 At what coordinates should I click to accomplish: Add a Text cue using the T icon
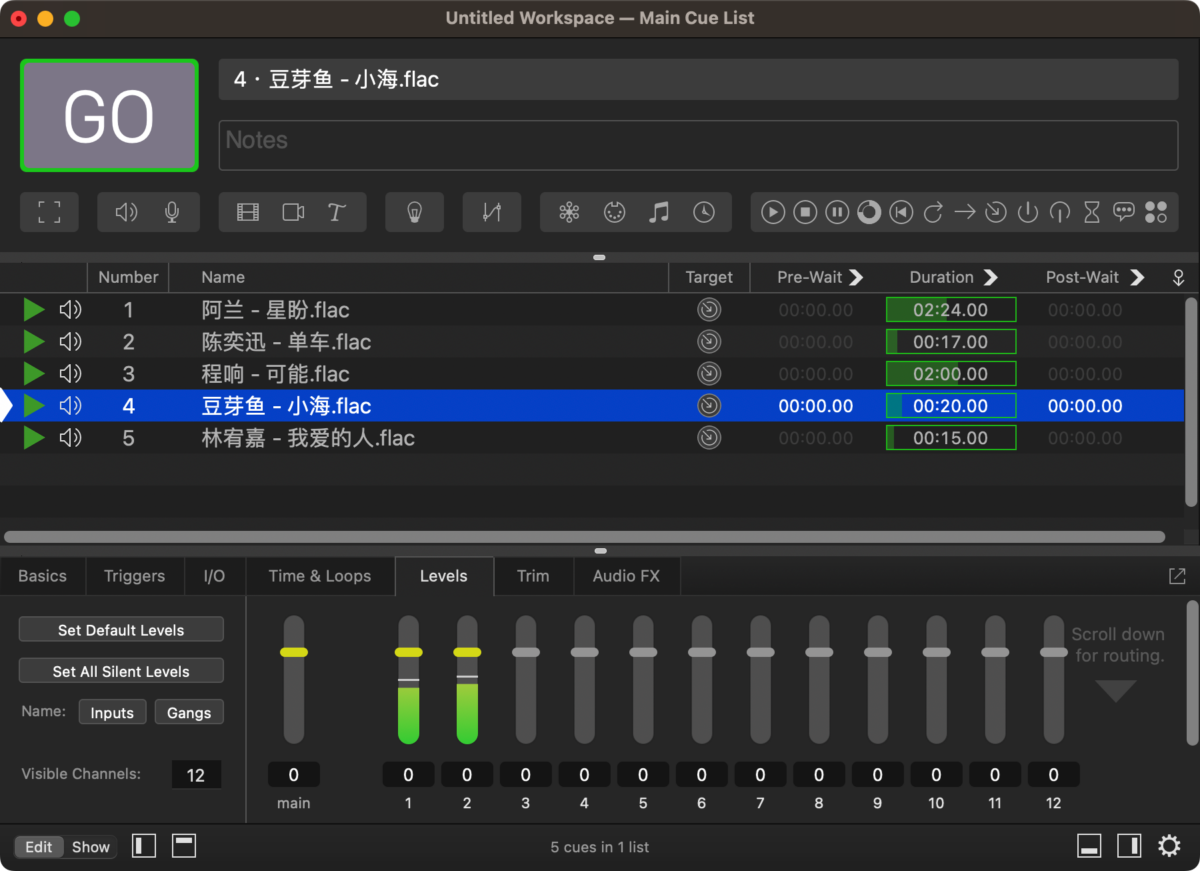click(x=337, y=212)
